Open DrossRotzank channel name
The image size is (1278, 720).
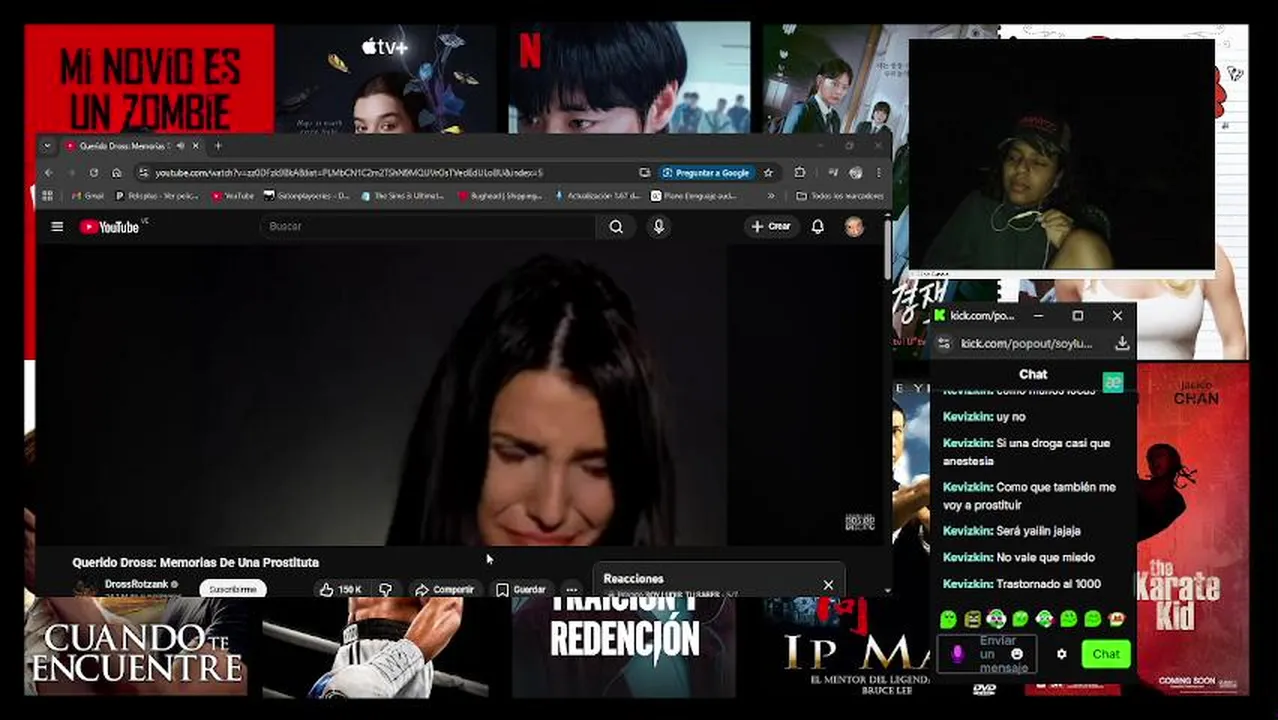pyautogui.click(x=136, y=584)
